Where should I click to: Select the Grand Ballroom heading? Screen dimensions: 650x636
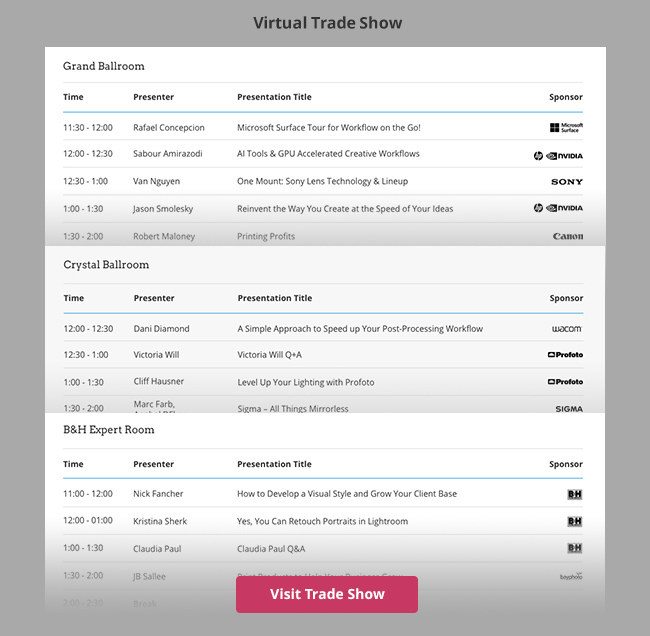(104, 66)
